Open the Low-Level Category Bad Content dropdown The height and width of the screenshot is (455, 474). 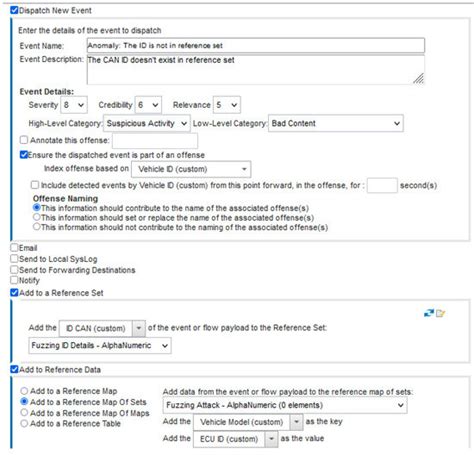coord(336,123)
